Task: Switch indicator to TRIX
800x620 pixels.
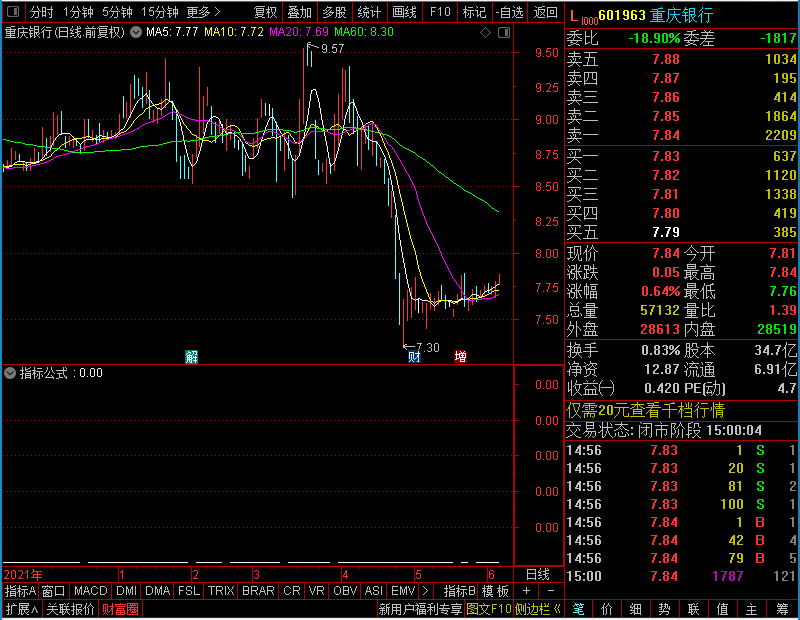Action: click(x=220, y=591)
